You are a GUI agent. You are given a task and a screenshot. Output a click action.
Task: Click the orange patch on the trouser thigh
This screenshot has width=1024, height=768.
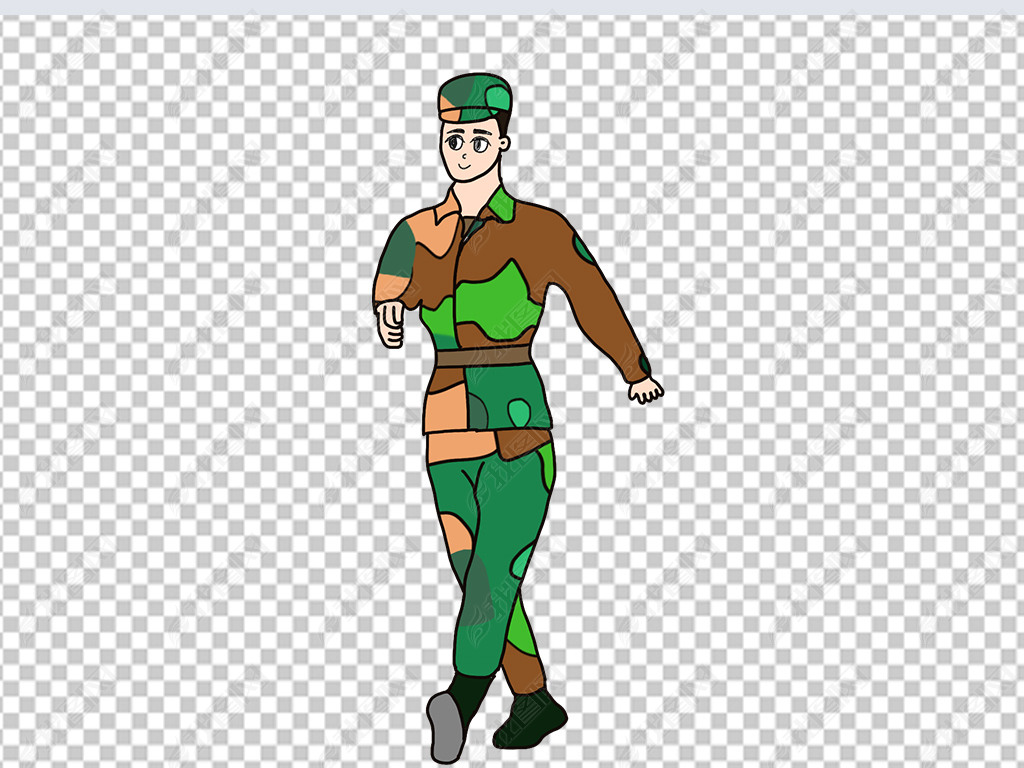coord(456,535)
